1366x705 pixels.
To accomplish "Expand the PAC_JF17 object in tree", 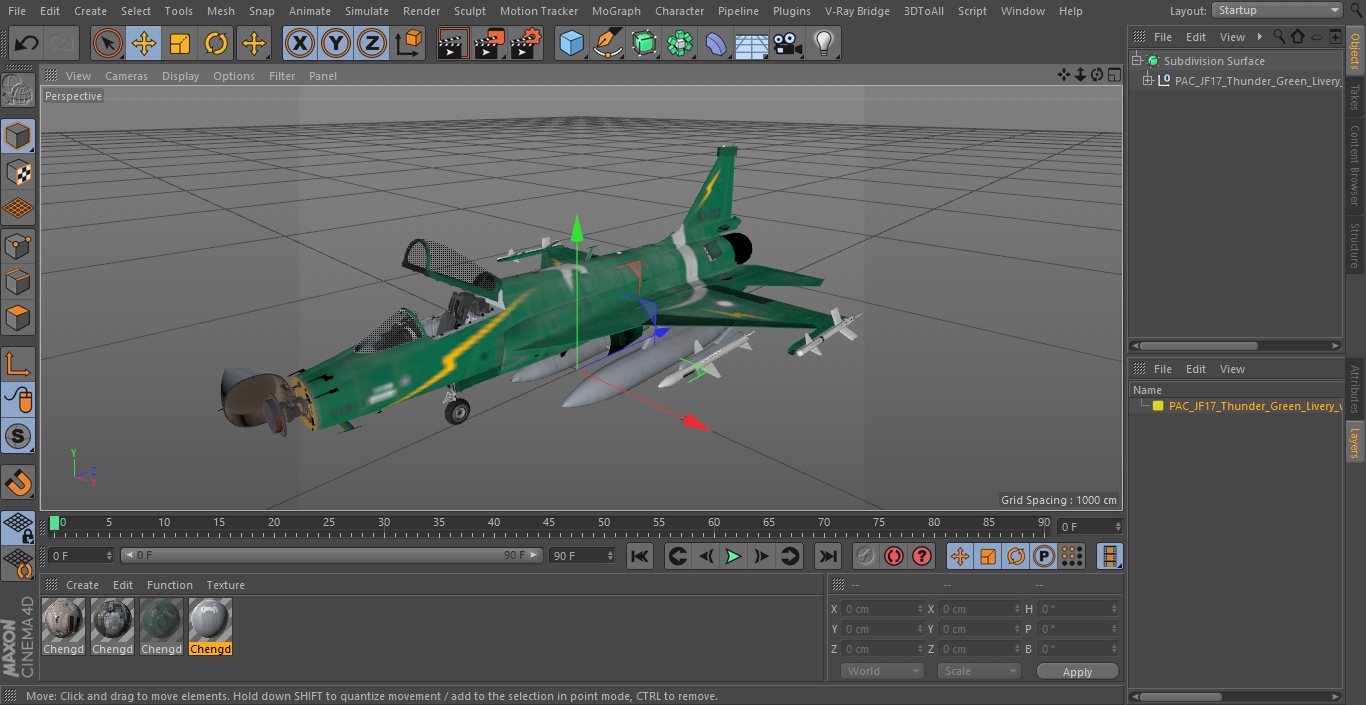I will click(x=1148, y=81).
